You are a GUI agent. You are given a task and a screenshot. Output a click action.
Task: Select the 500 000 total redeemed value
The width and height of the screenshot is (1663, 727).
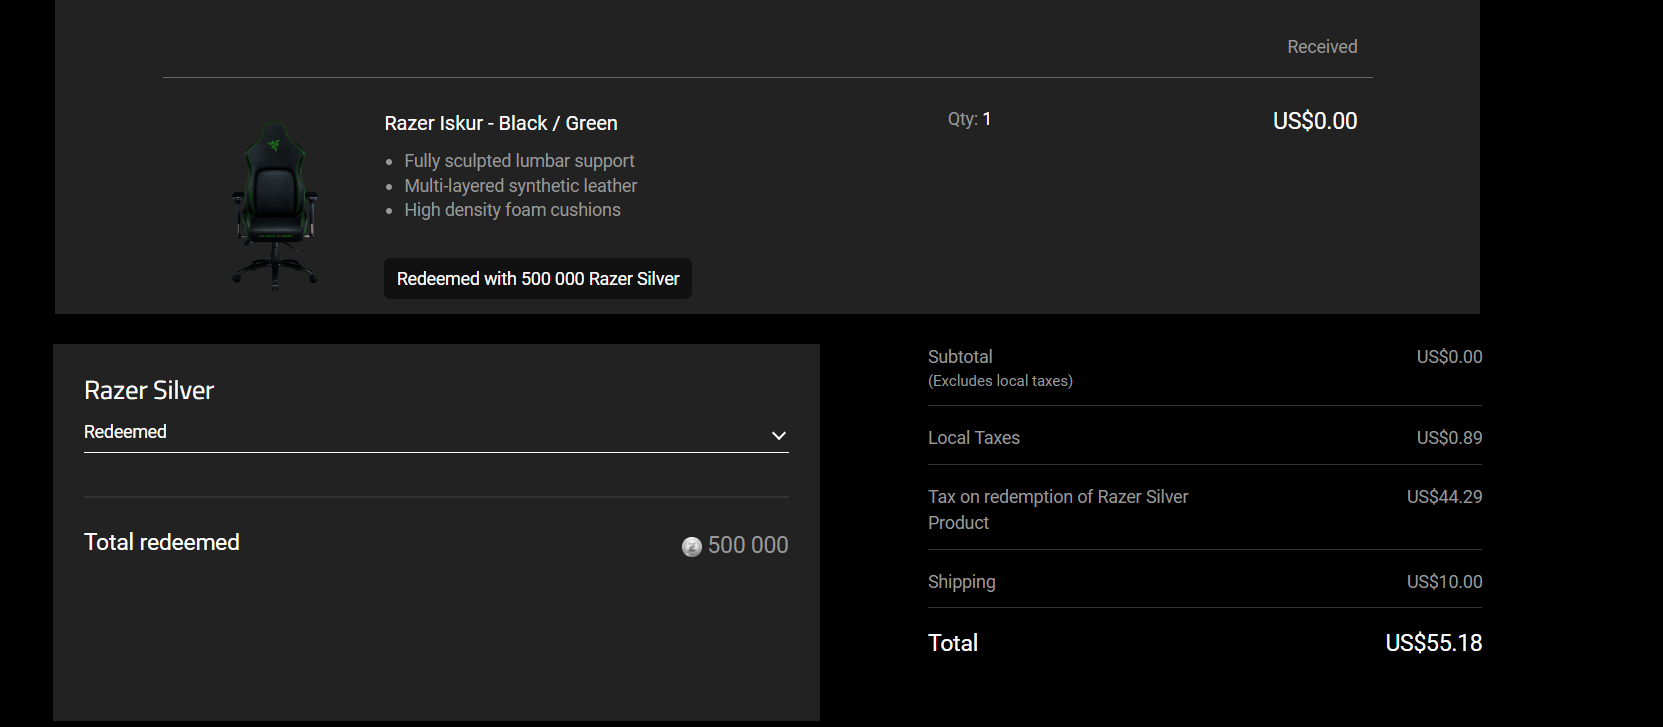(748, 545)
